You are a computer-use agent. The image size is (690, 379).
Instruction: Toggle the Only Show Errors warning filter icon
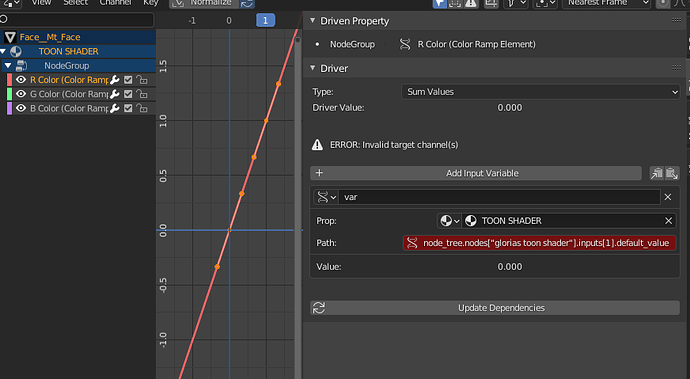[x=470, y=4]
